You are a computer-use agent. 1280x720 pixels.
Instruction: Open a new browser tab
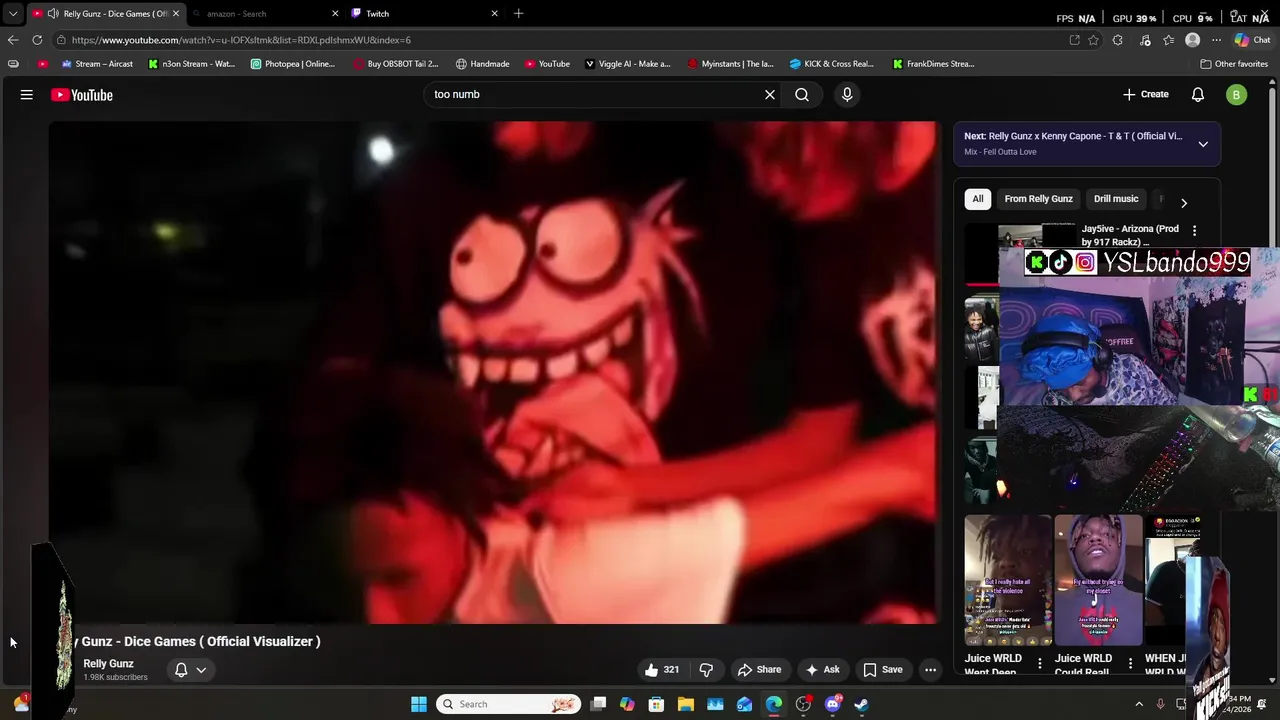point(518,14)
